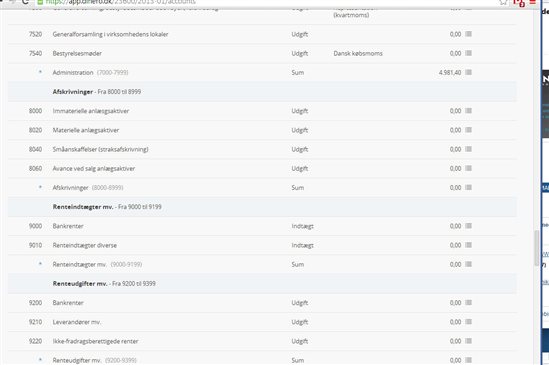
Task: Click Udgift type in 9200 Bankrenter row
Action: (300, 303)
